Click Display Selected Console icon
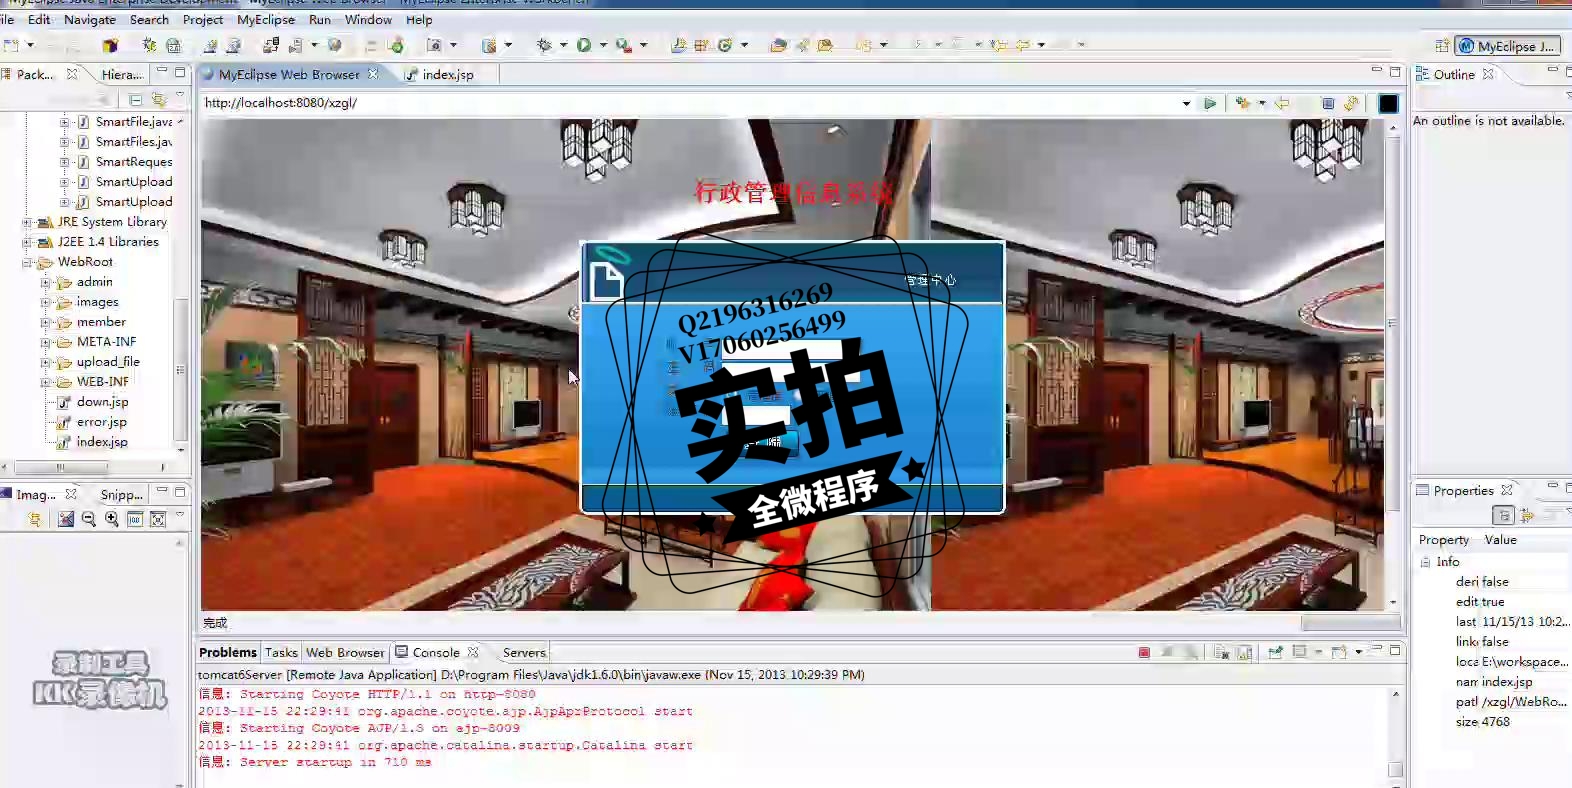The height and width of the screenshot is (788, 1572). pyautogui.click(x=1300, y=652)
